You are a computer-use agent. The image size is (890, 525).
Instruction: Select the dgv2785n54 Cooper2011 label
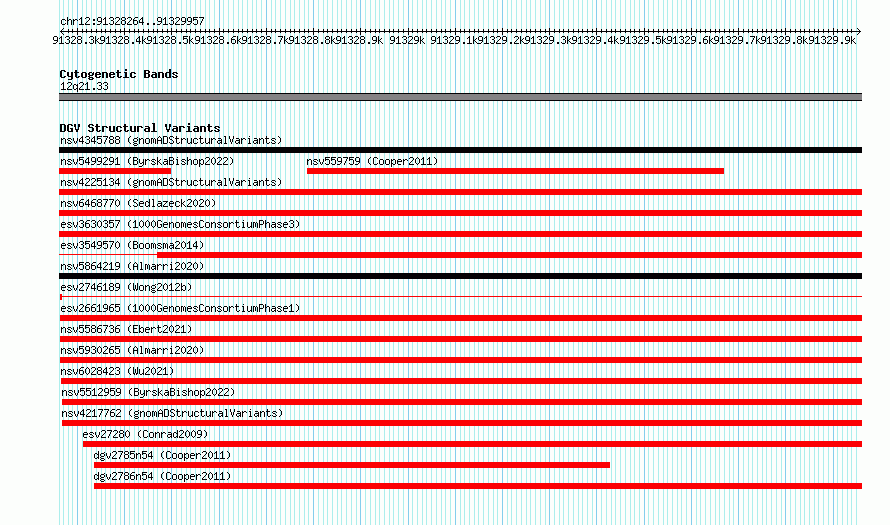coord(162,455)
